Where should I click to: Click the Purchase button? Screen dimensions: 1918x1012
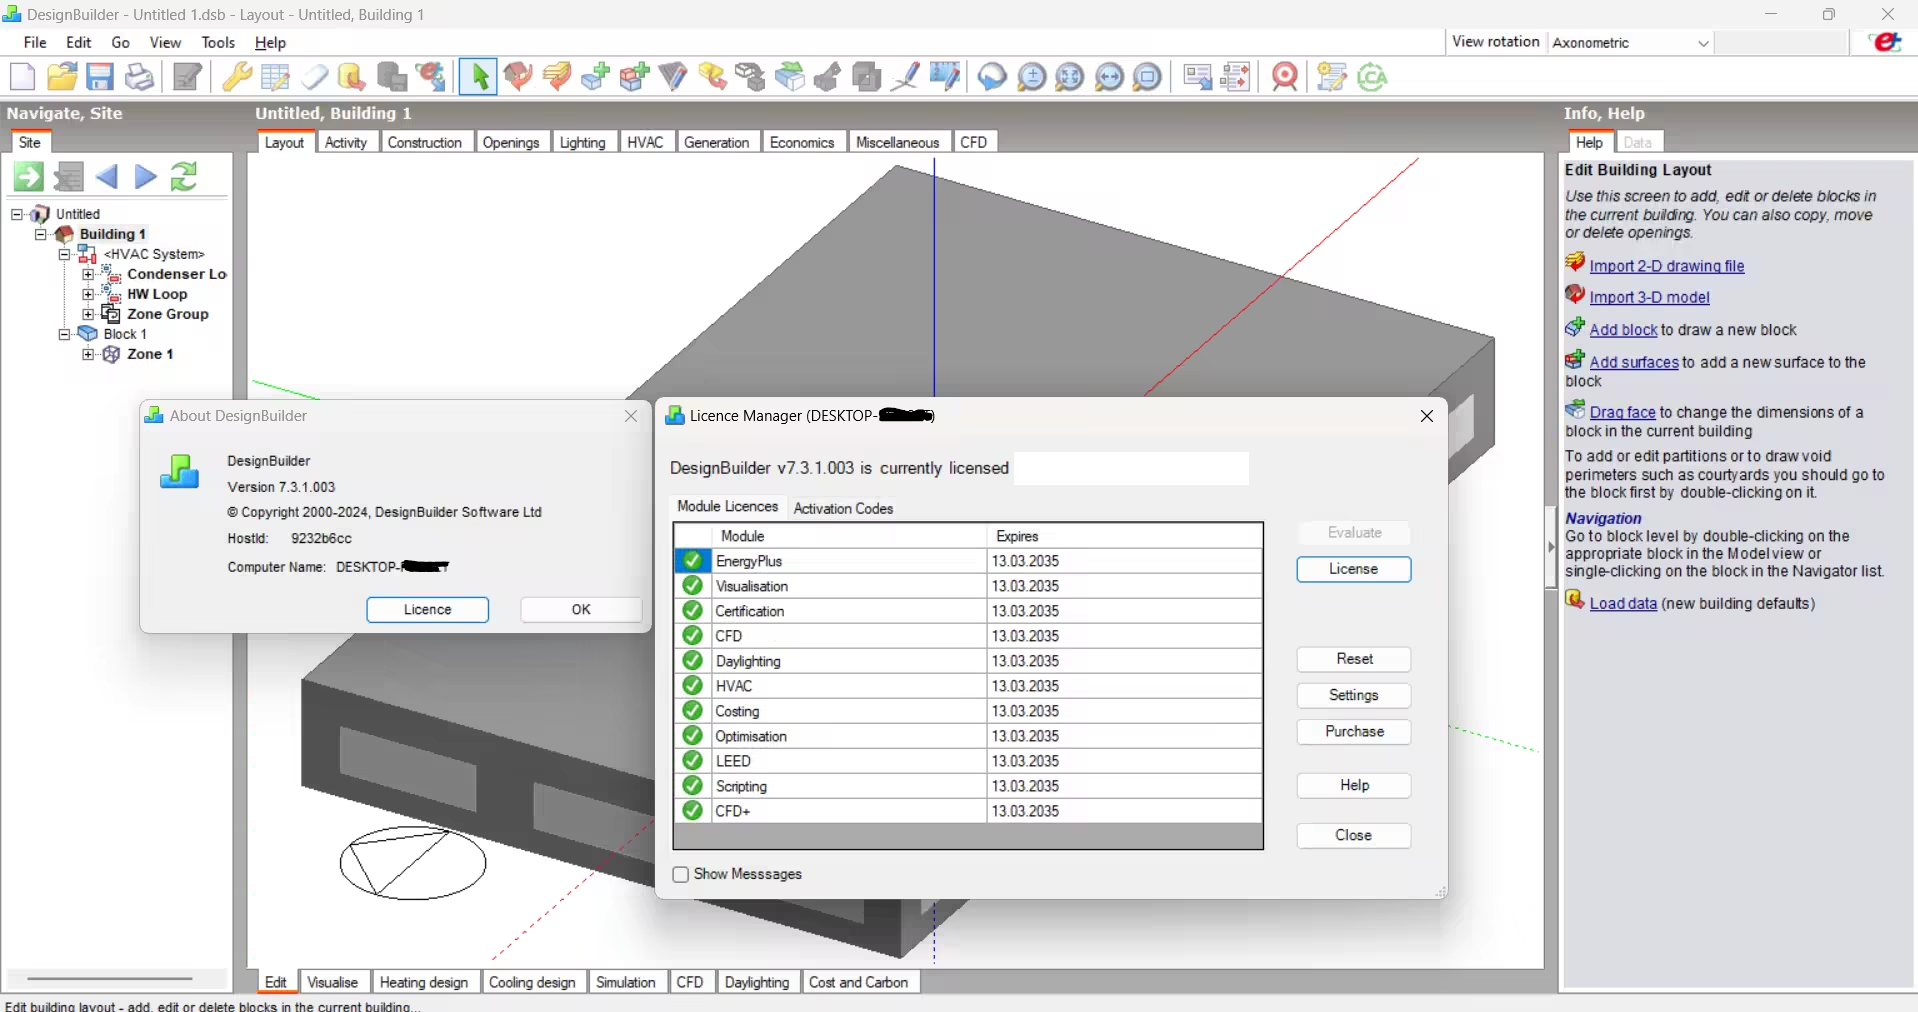click(x=1354, y=732)
